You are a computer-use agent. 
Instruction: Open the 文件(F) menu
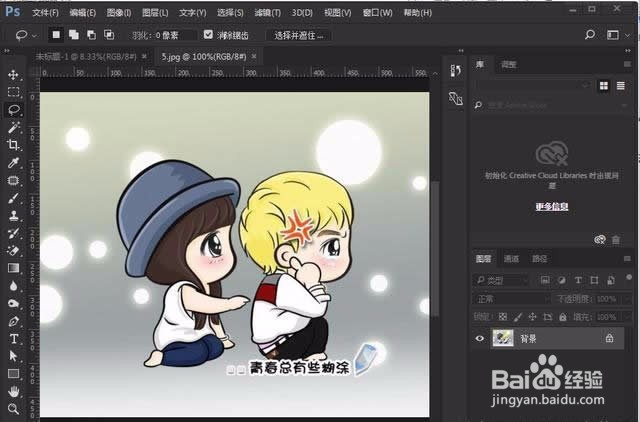point(45,13)
